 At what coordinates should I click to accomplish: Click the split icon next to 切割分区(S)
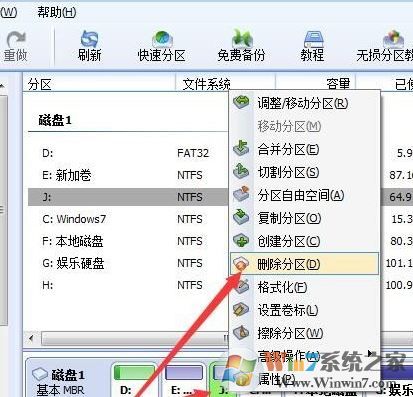click(241, 171)
